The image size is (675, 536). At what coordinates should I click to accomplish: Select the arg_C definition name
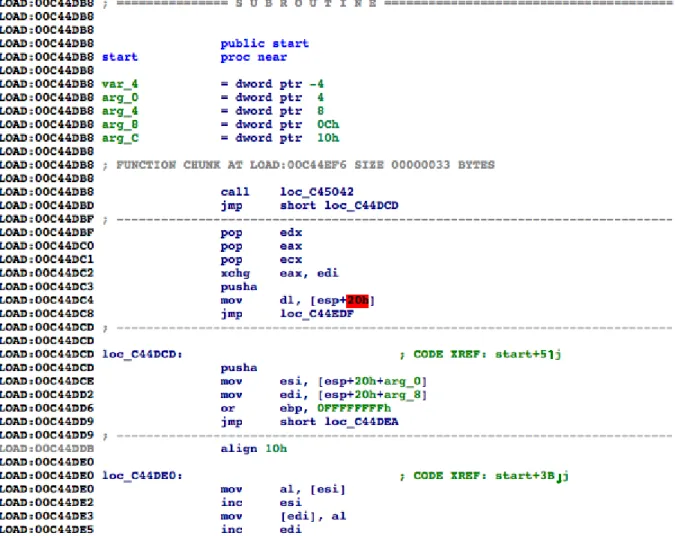[120, 138]
